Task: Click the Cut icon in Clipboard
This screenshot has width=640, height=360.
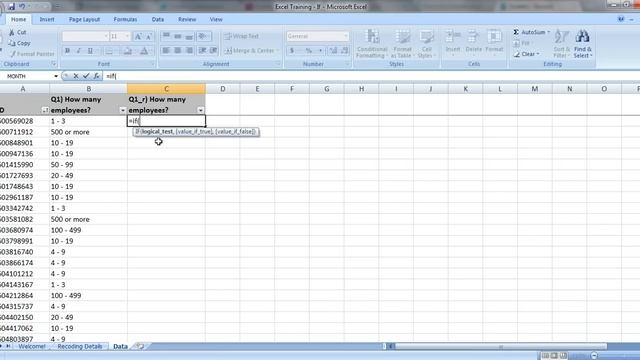Action: click(x=12, y=32)
